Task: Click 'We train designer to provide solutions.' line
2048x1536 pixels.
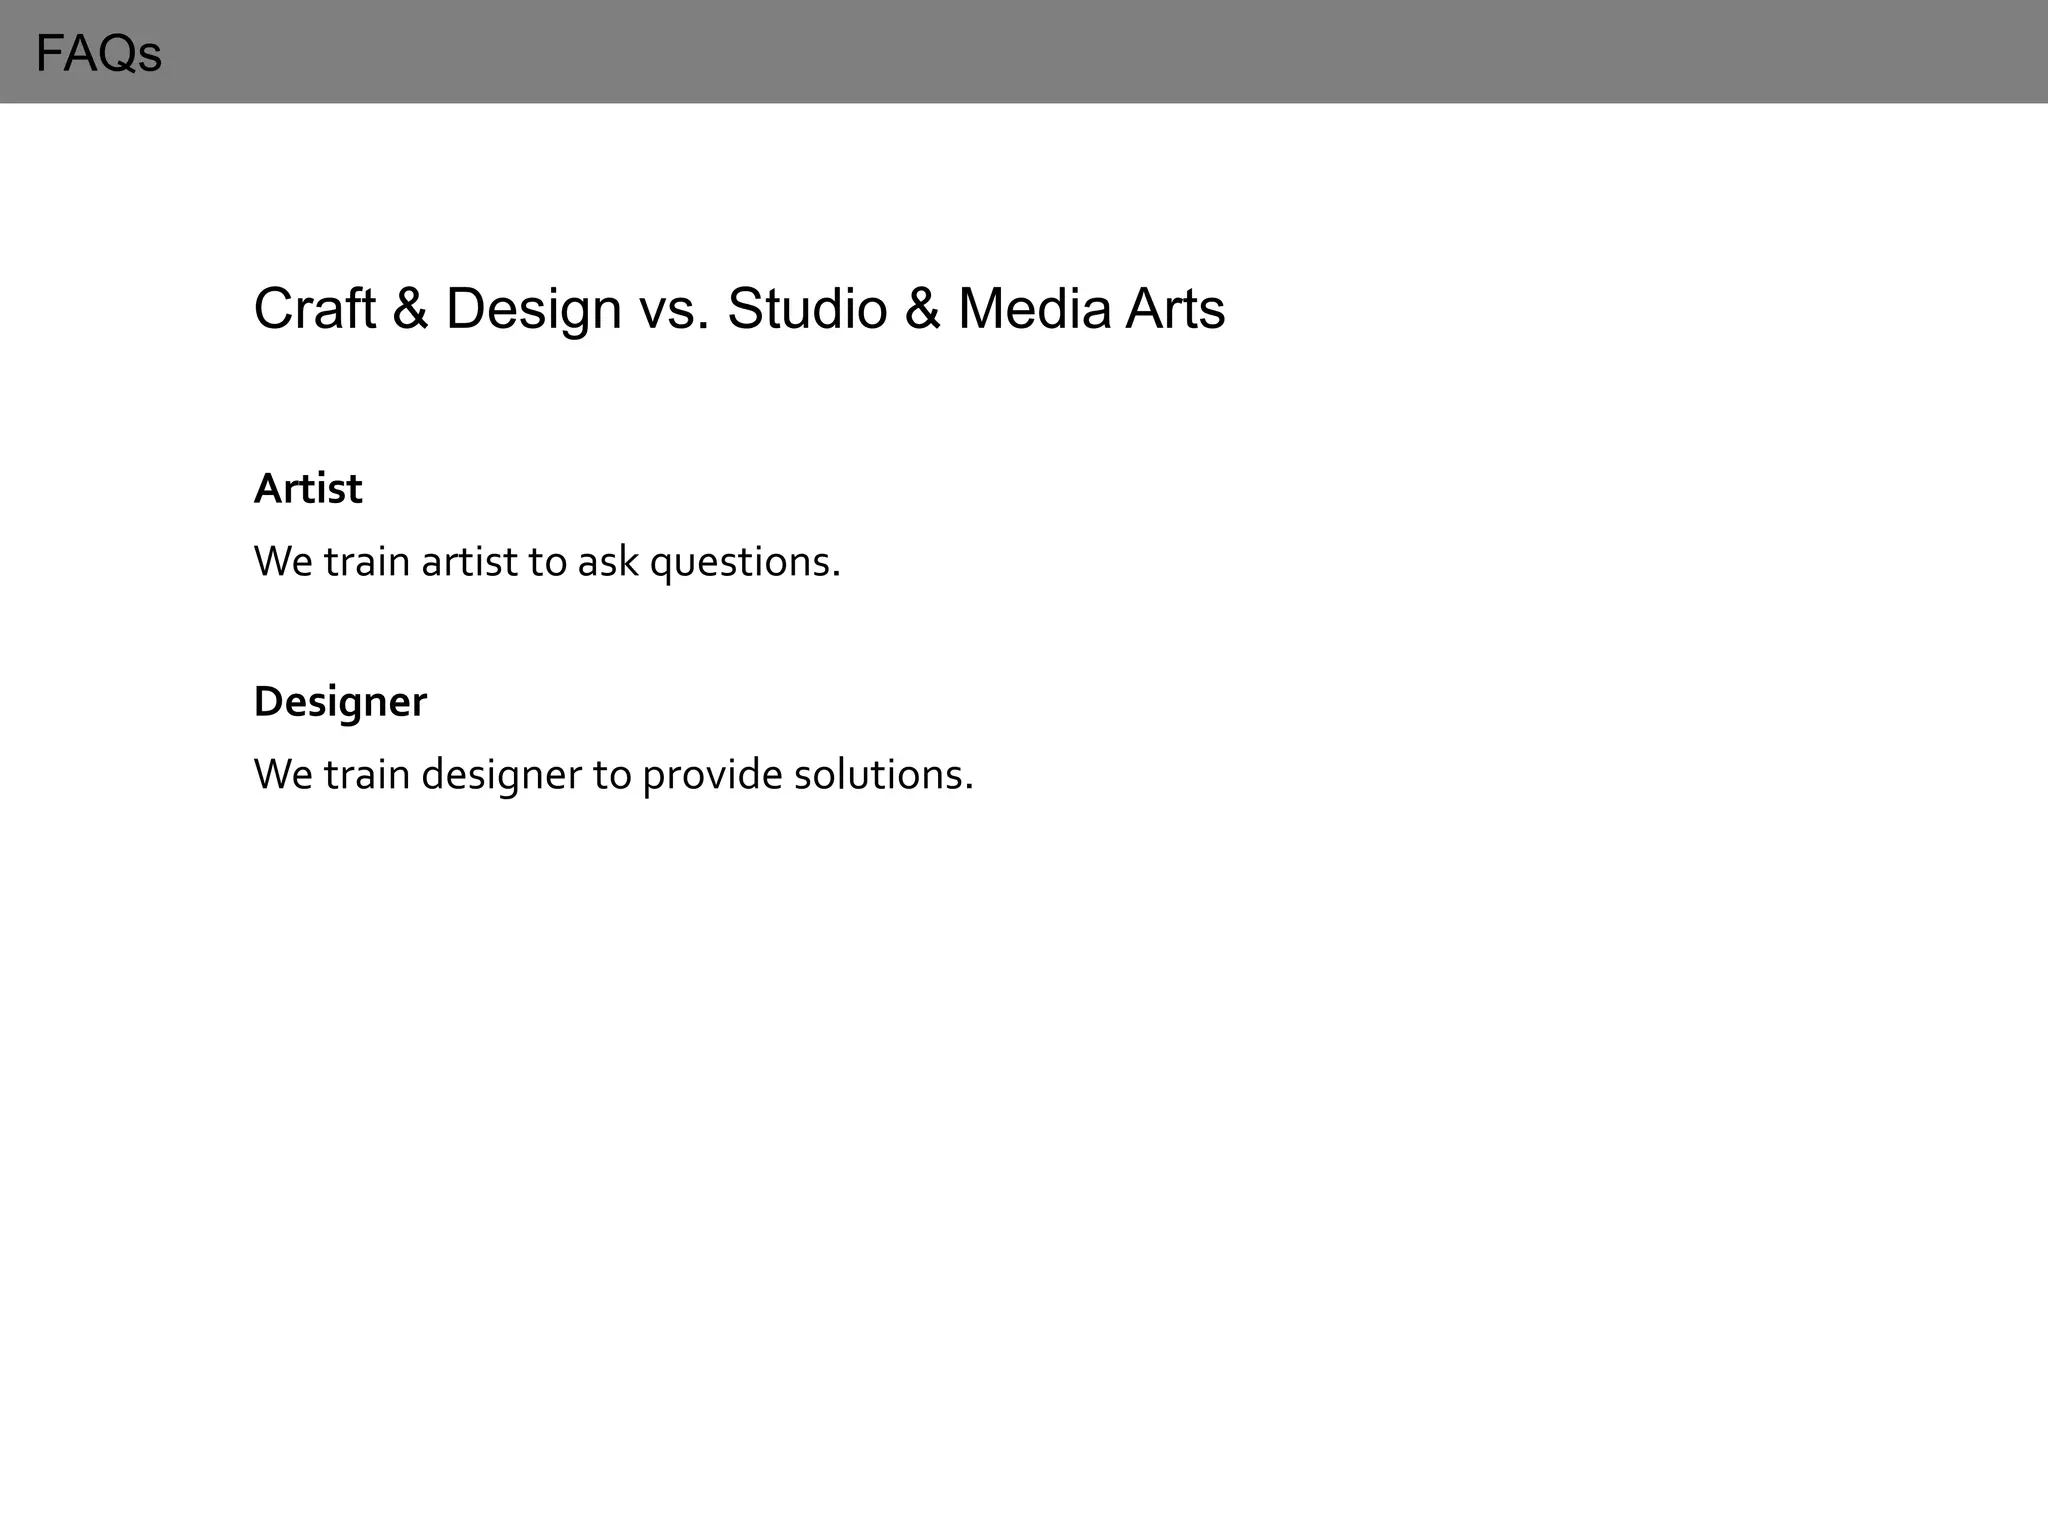Action: click(x=613, y=775)
